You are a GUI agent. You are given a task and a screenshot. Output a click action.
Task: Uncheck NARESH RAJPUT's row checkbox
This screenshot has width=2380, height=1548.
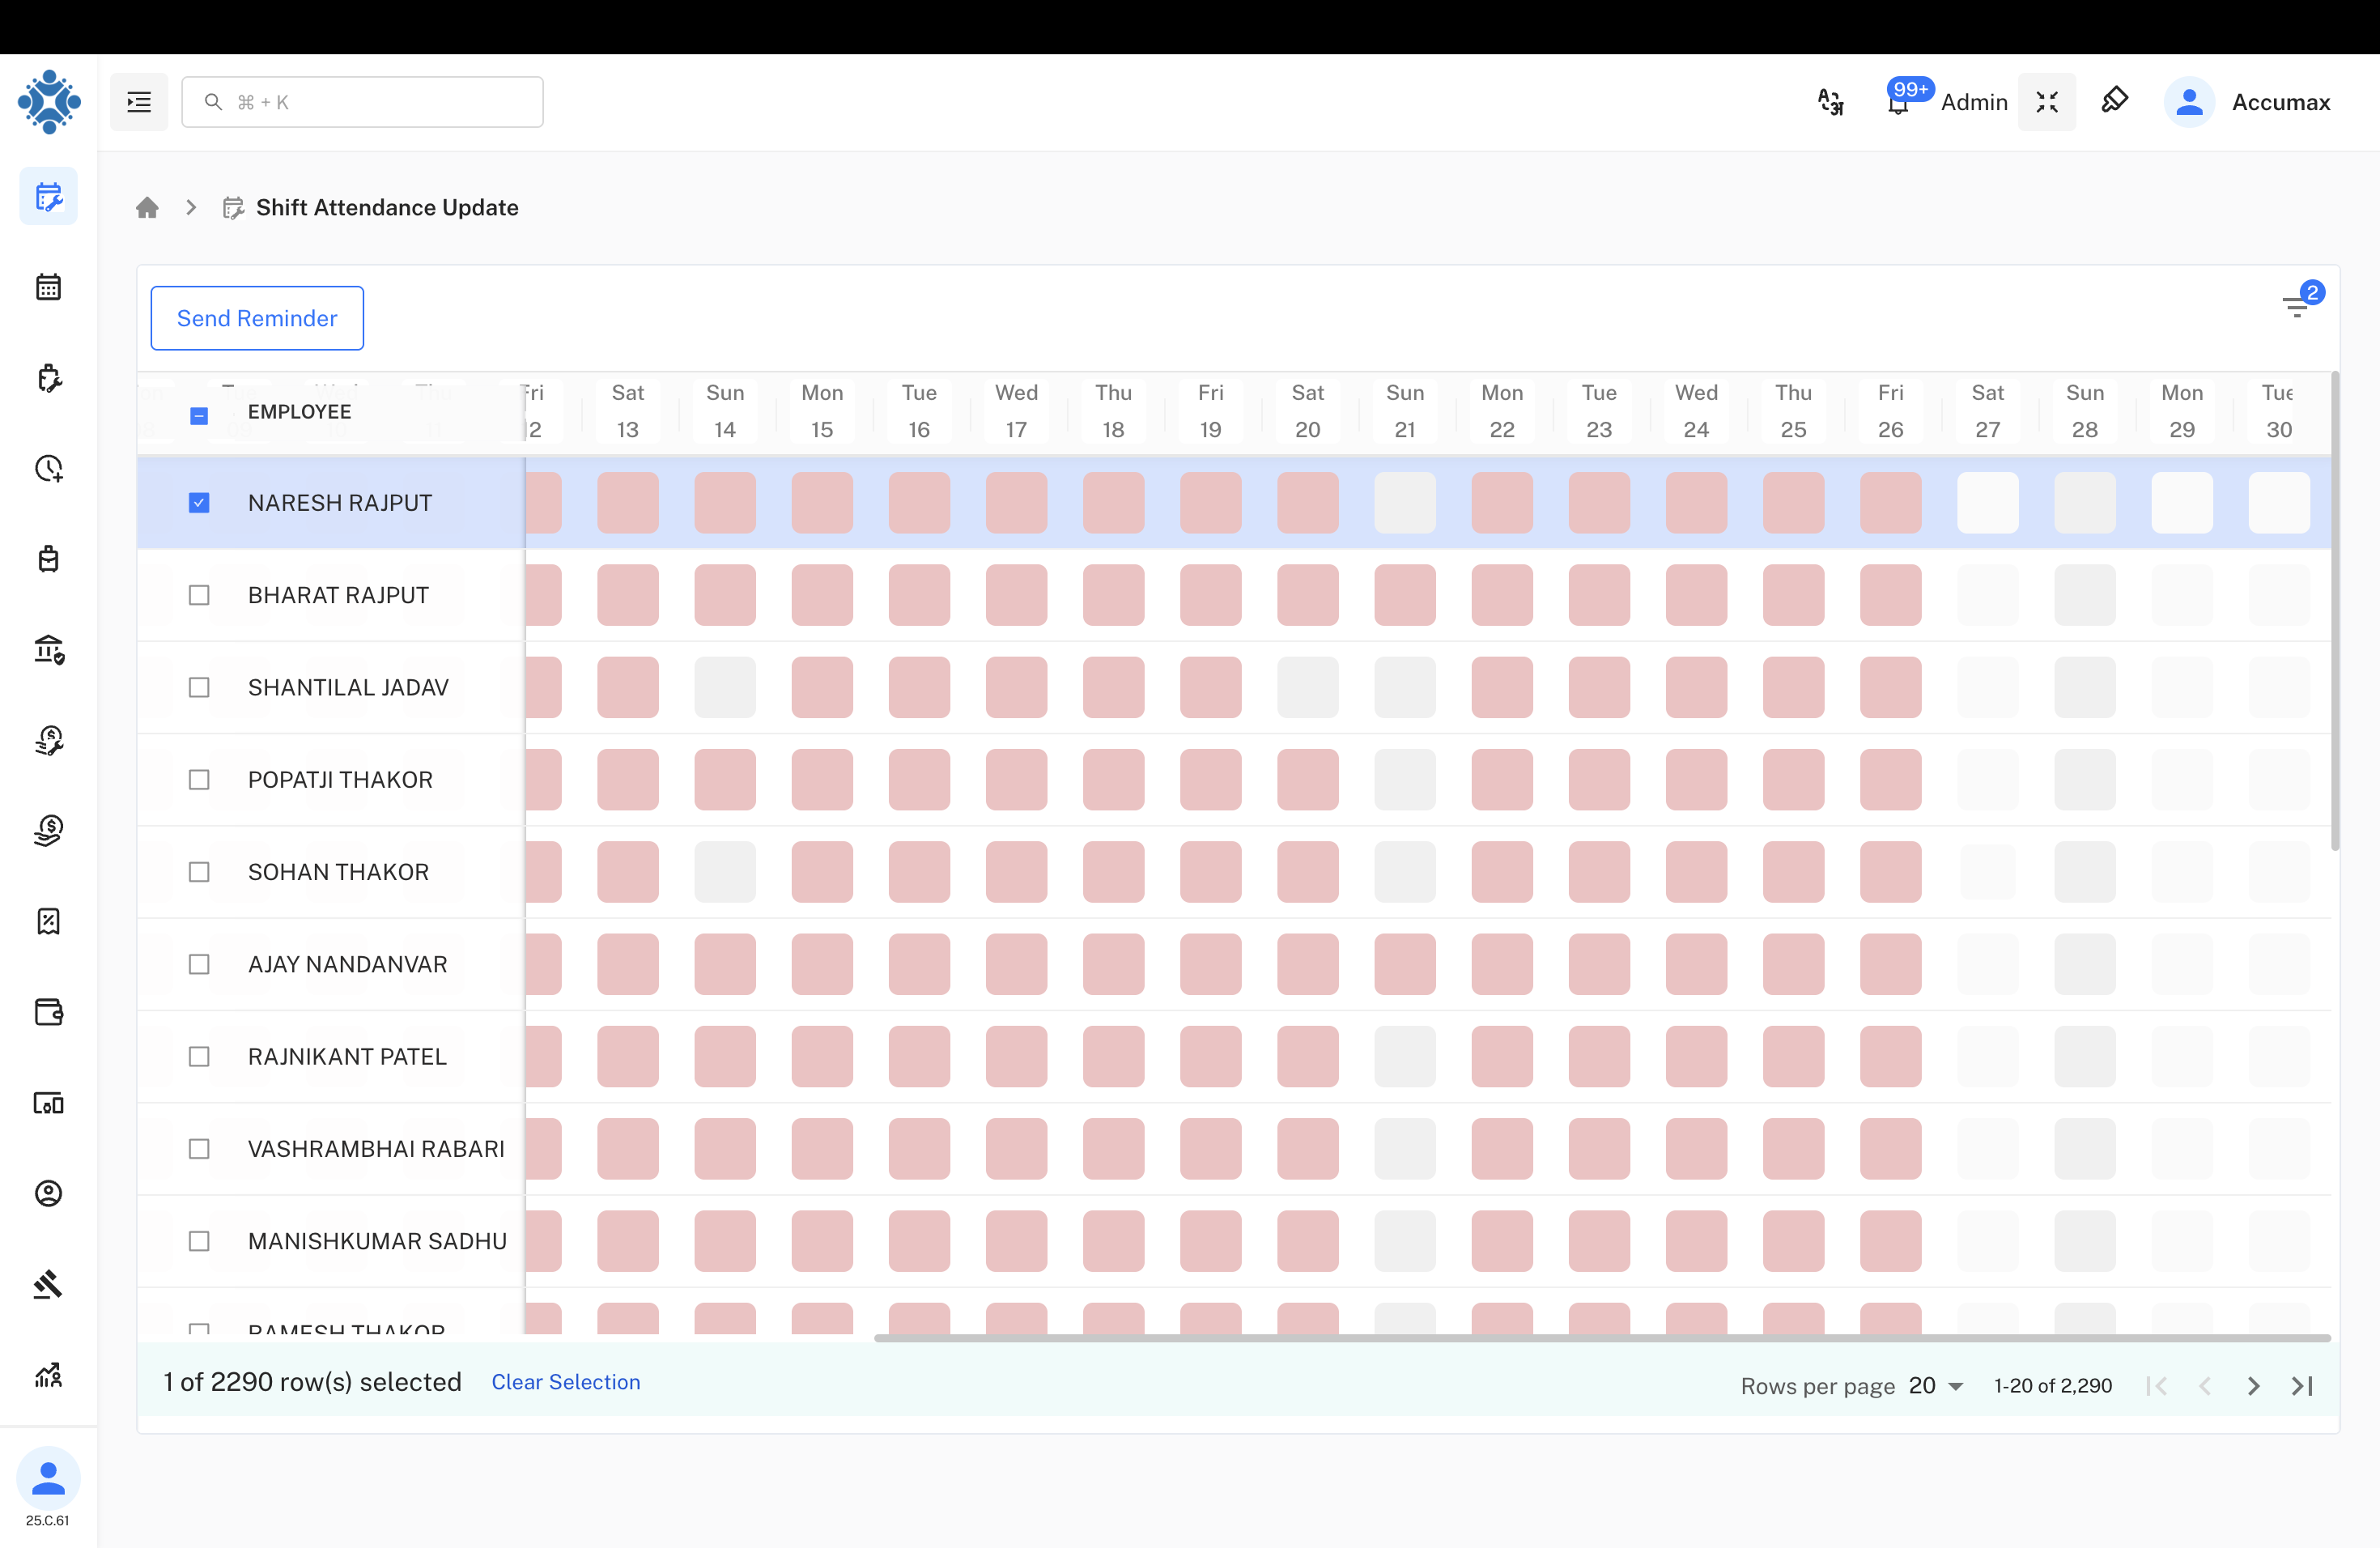pos(199,502)
